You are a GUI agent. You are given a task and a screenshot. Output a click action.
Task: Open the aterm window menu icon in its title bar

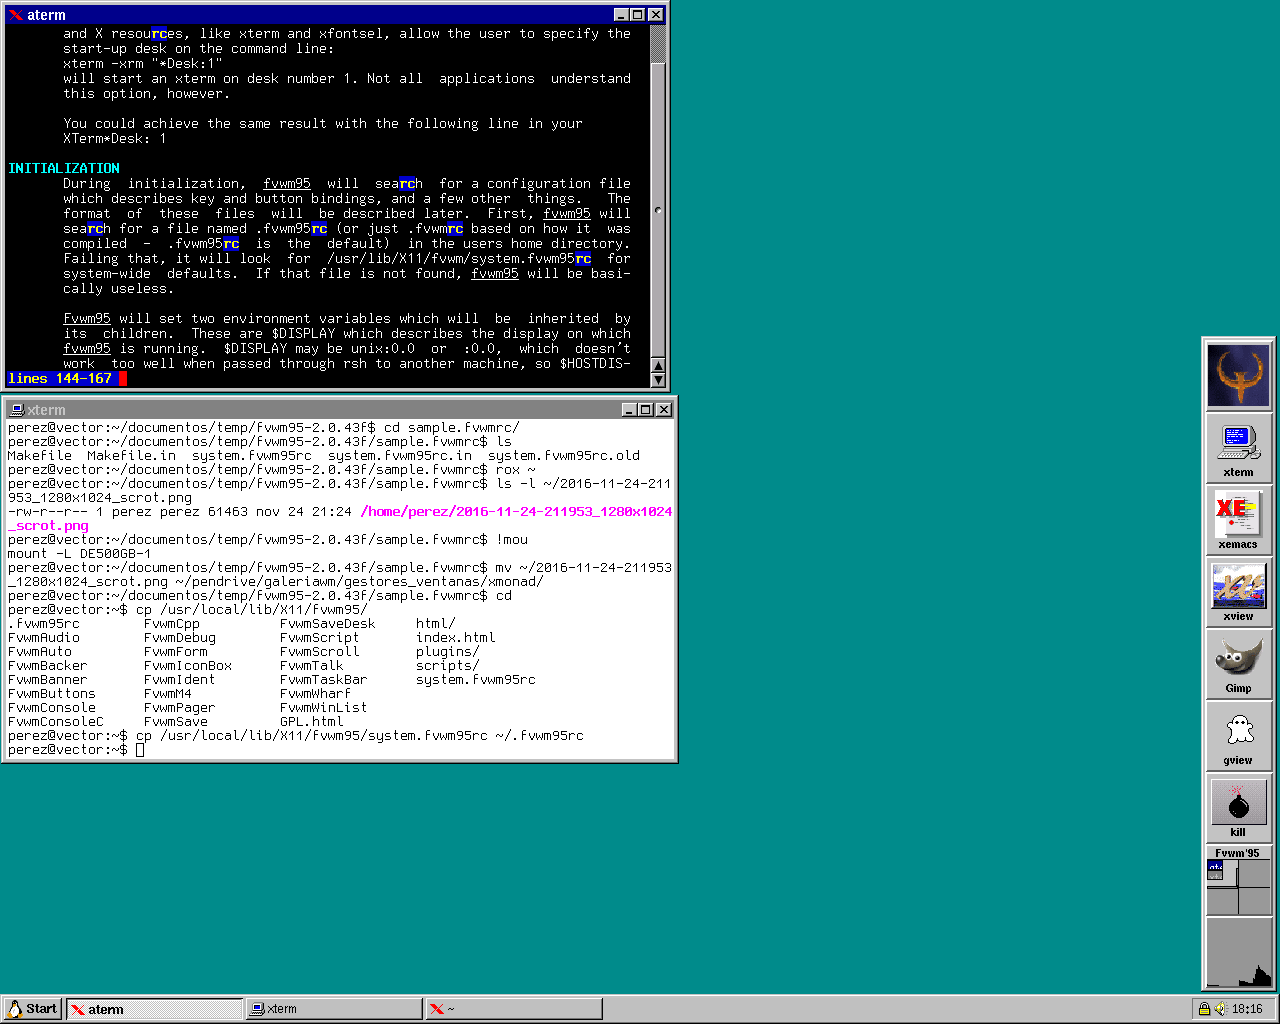tap(15, 15)
